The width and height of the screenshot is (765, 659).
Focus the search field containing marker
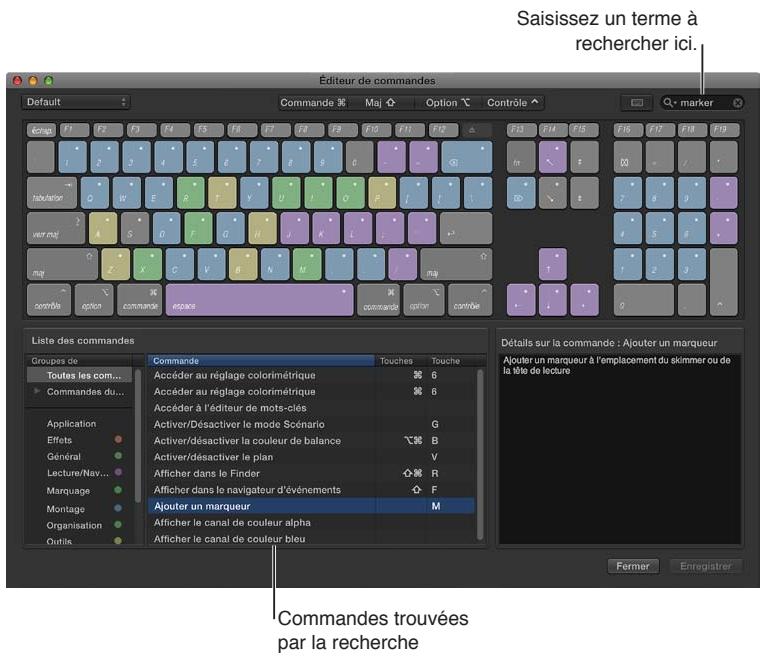tap(702, 102)
